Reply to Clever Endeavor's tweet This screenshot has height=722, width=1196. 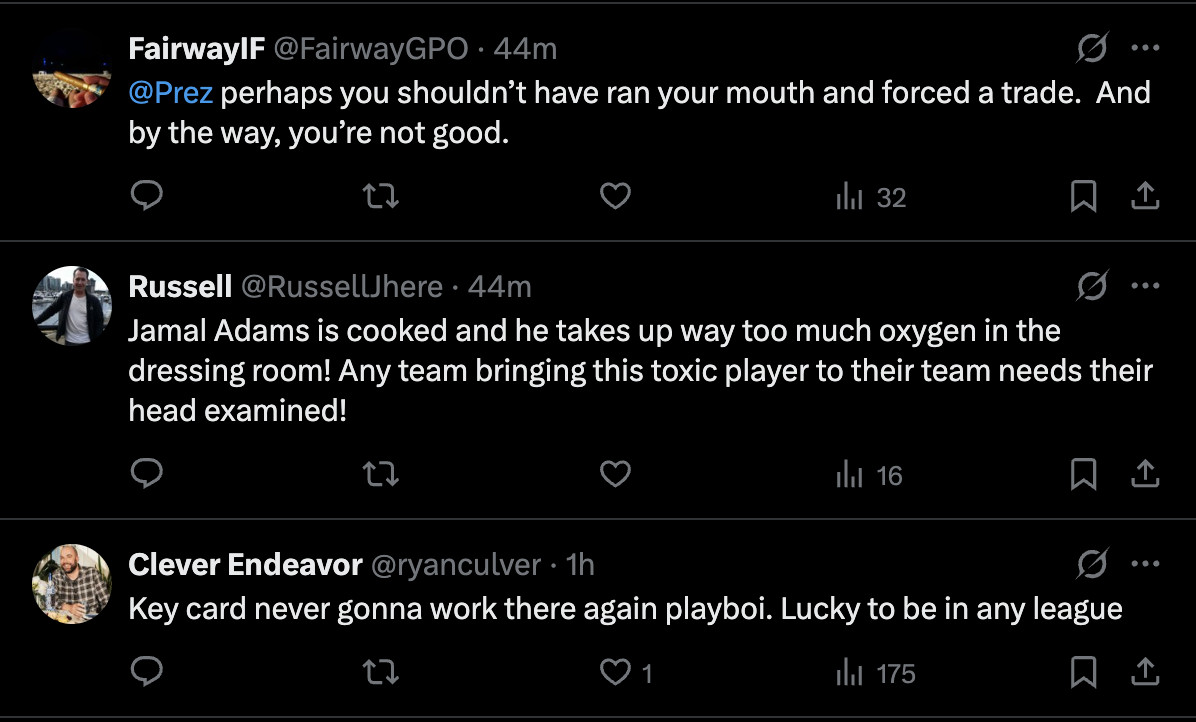pyautogui.click(x=147, y=673)
